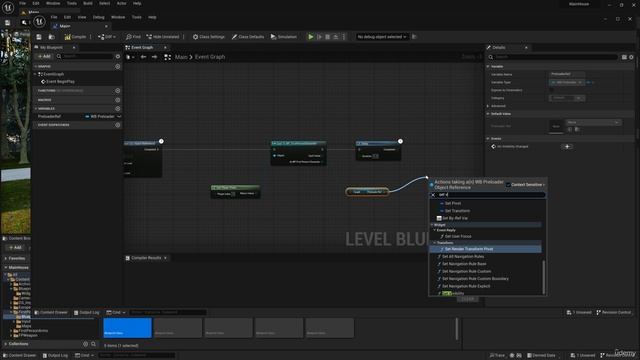Screen dimensions: 640x360
Task: Select Event BeginPlay in My Blueprint
Action: pos(60,82)
